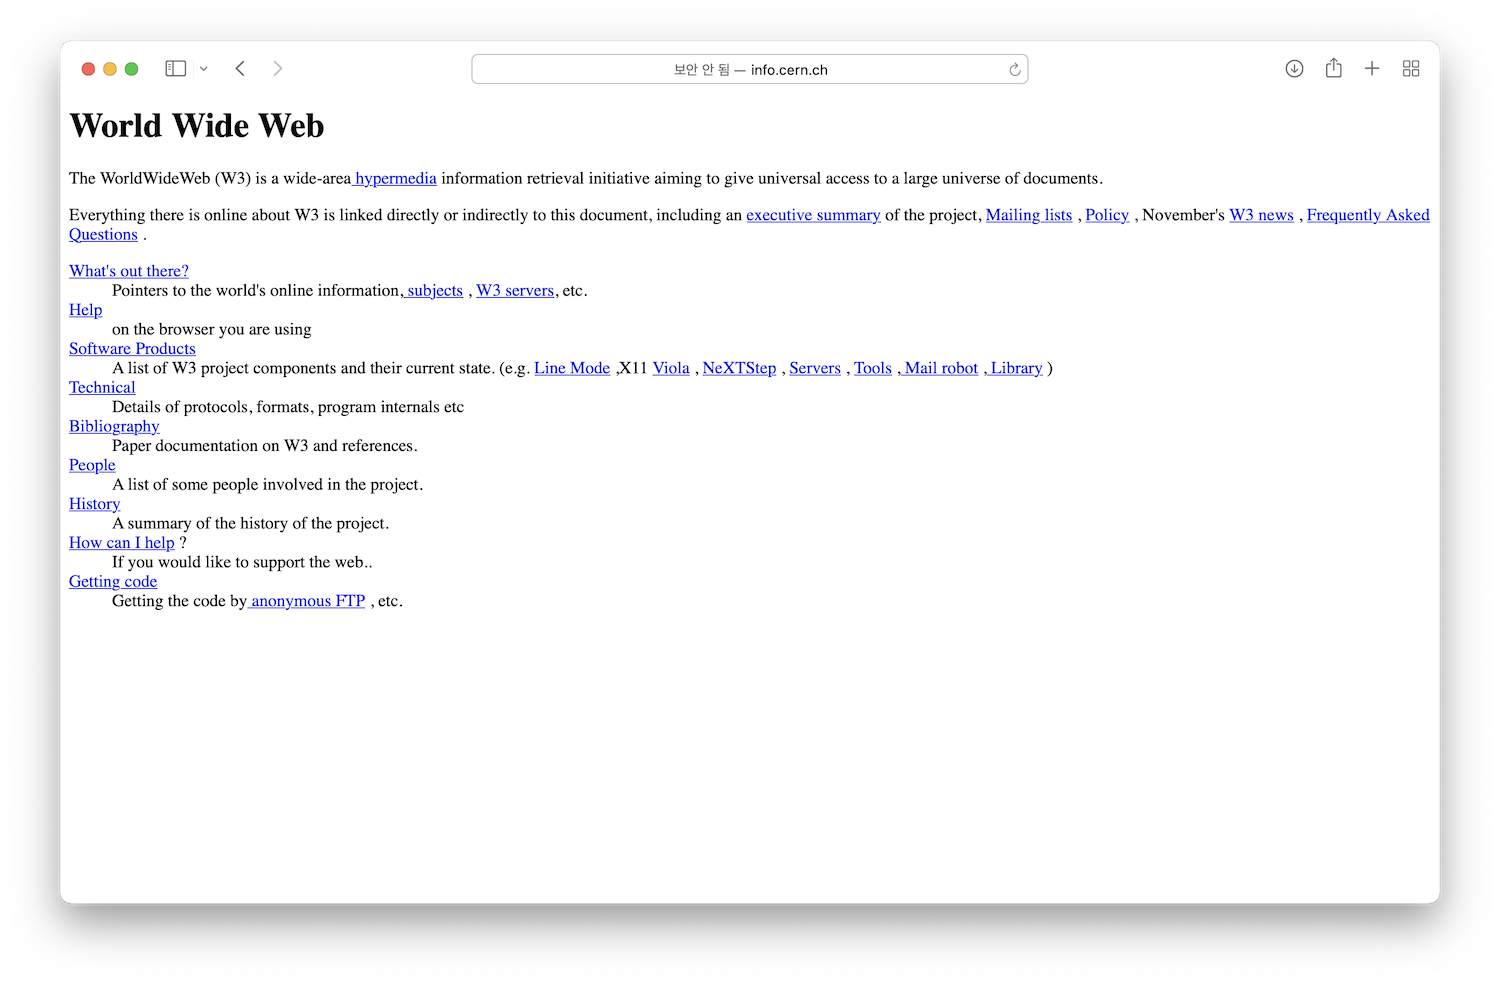This screenshot has width=1500, height=983.
Task: Click the address bar showing info.cern.ch
Action: click(x=750, y=70)
